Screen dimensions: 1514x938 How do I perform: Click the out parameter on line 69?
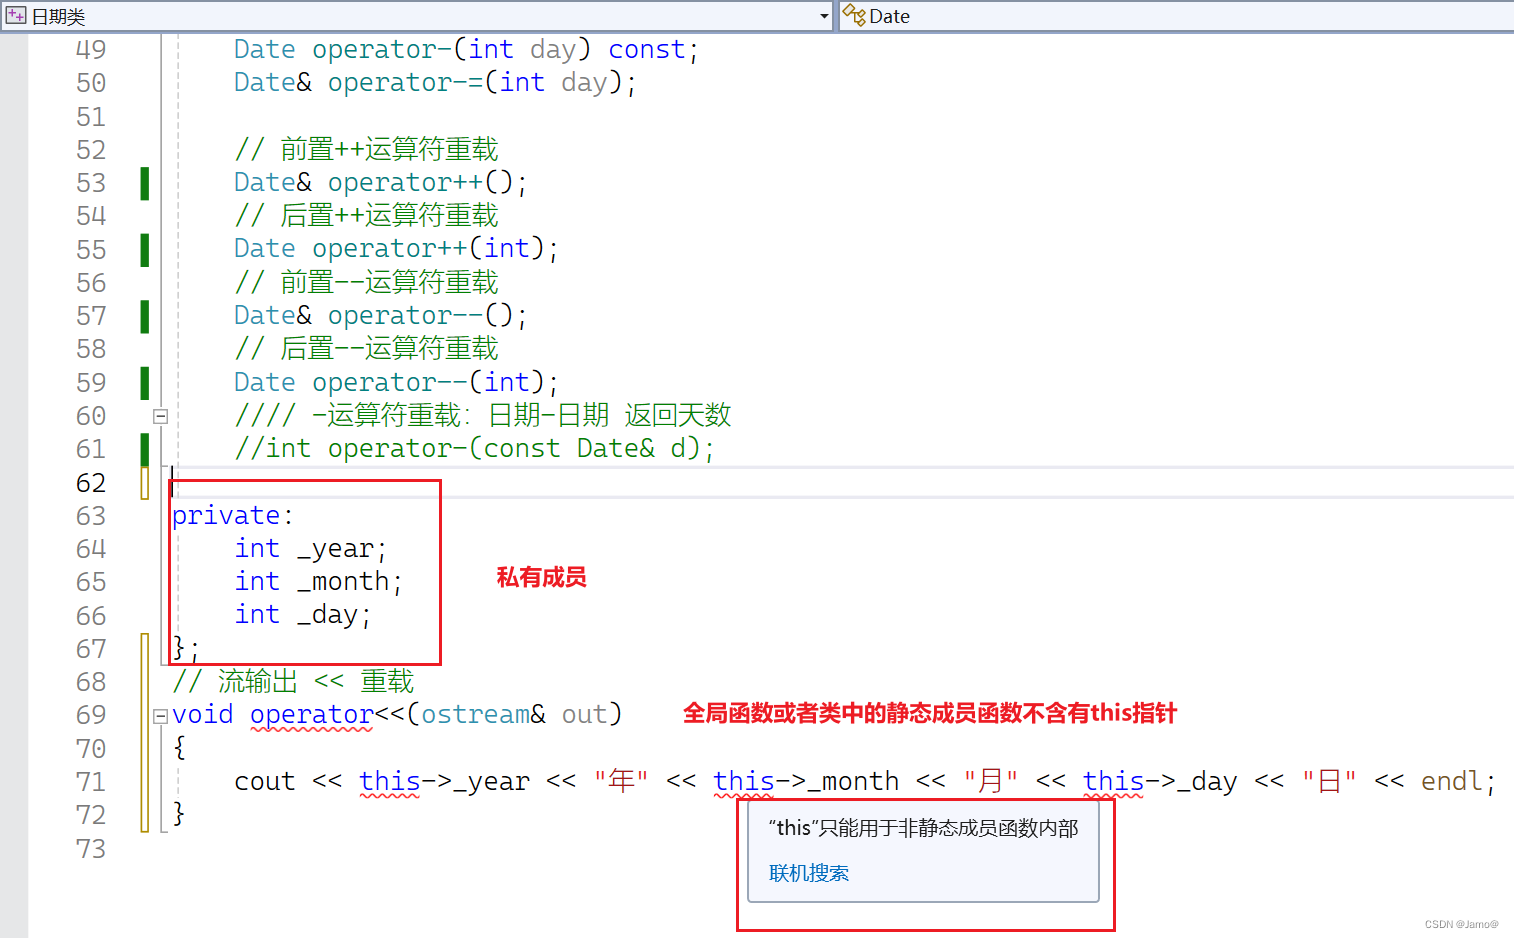click(x=584, y=714)
